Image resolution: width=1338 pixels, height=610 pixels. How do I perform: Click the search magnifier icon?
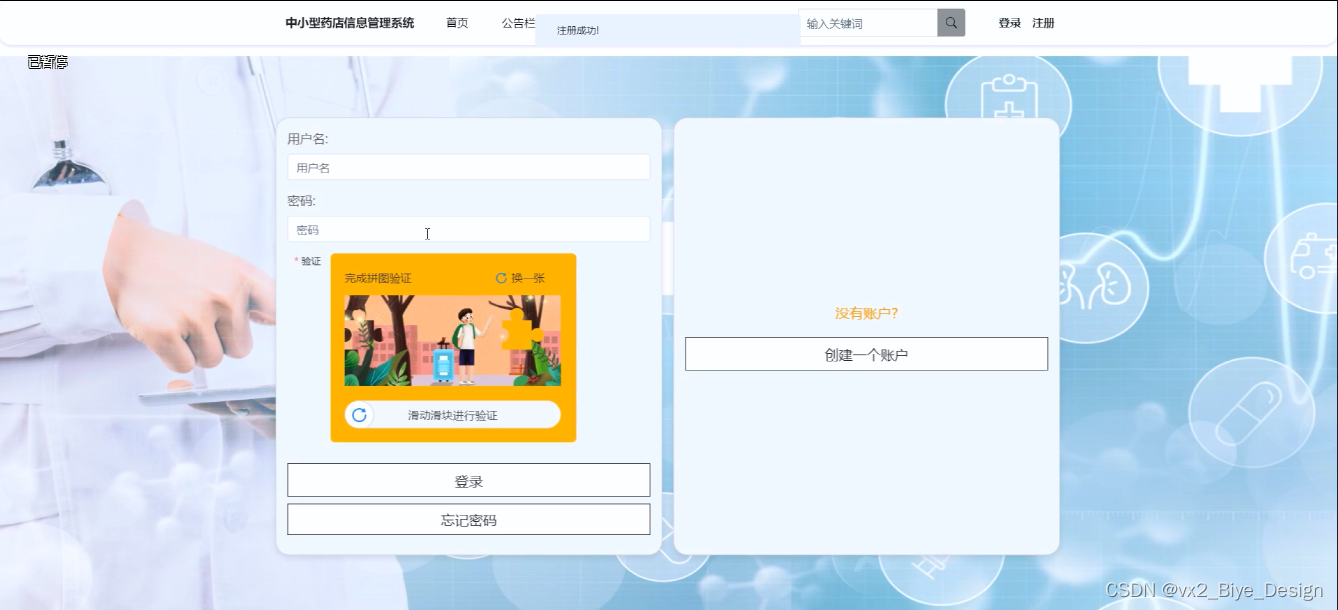(951, 23)
